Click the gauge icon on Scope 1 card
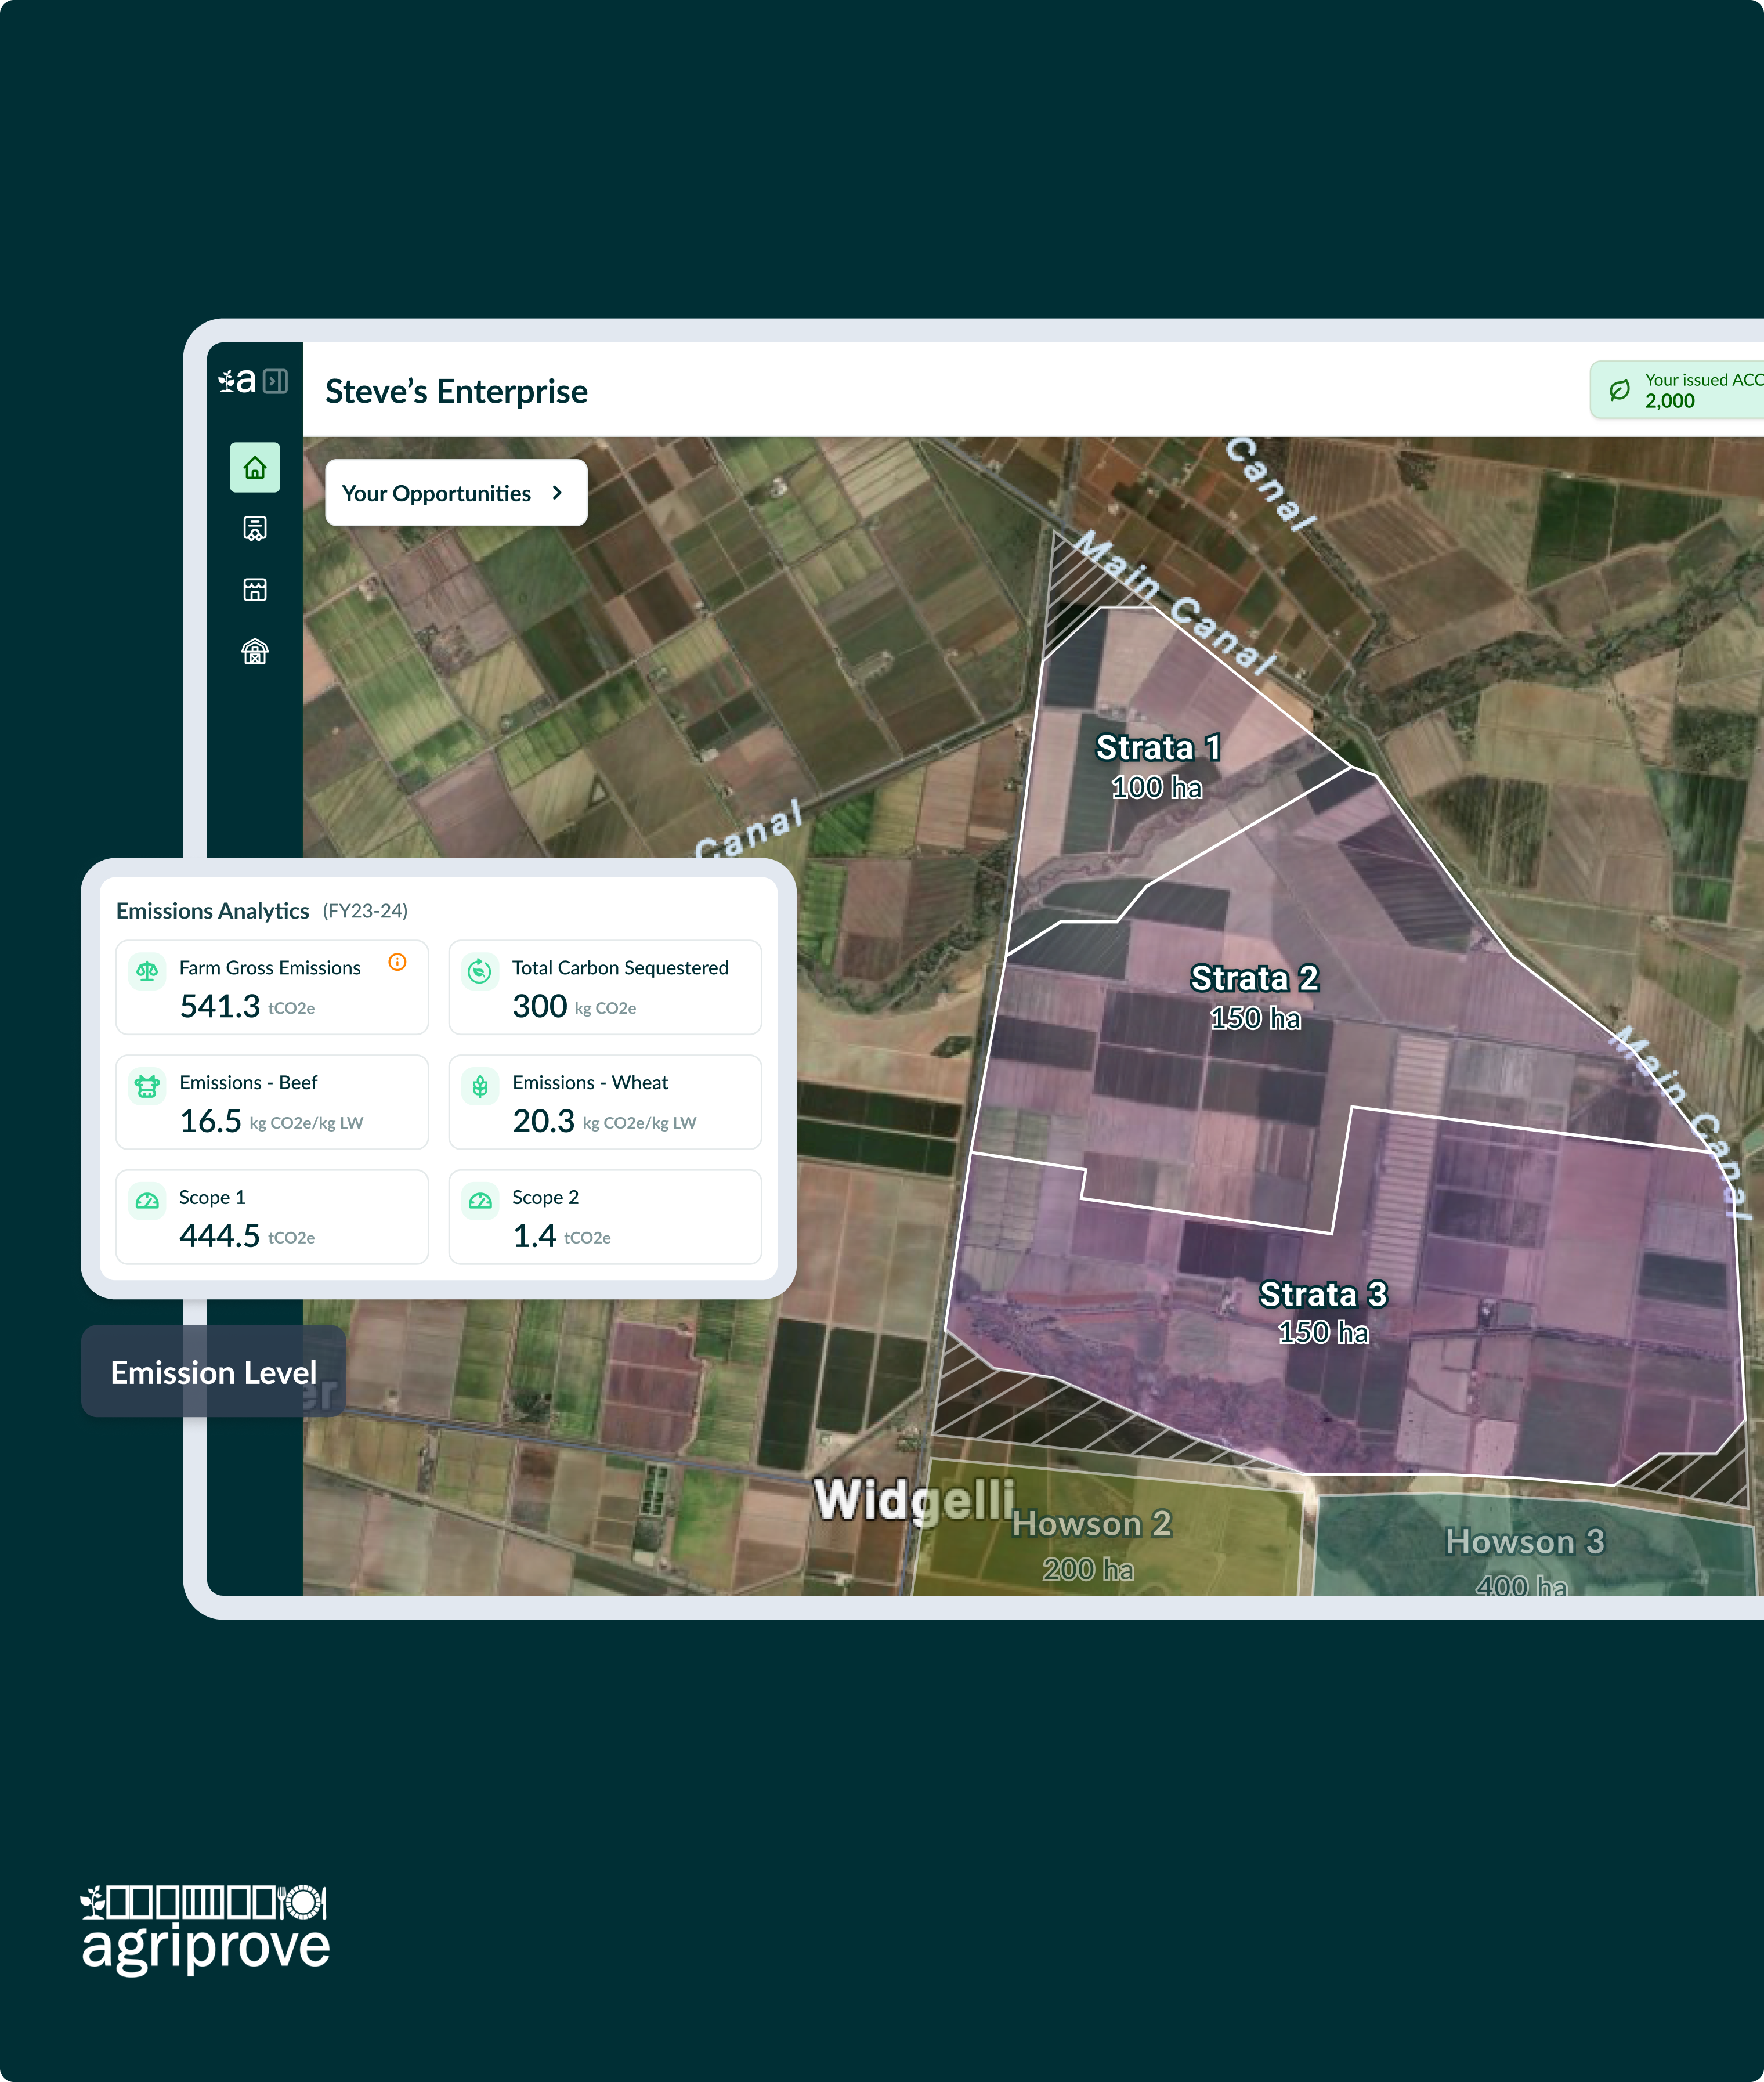Screen dimensions: 1764x2082 148,1201
